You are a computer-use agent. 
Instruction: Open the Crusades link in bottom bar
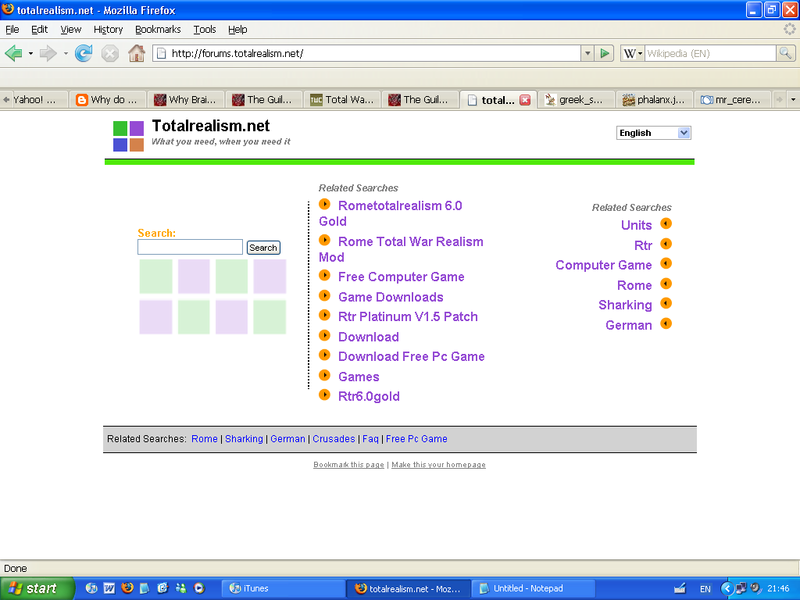pos(334,439)
